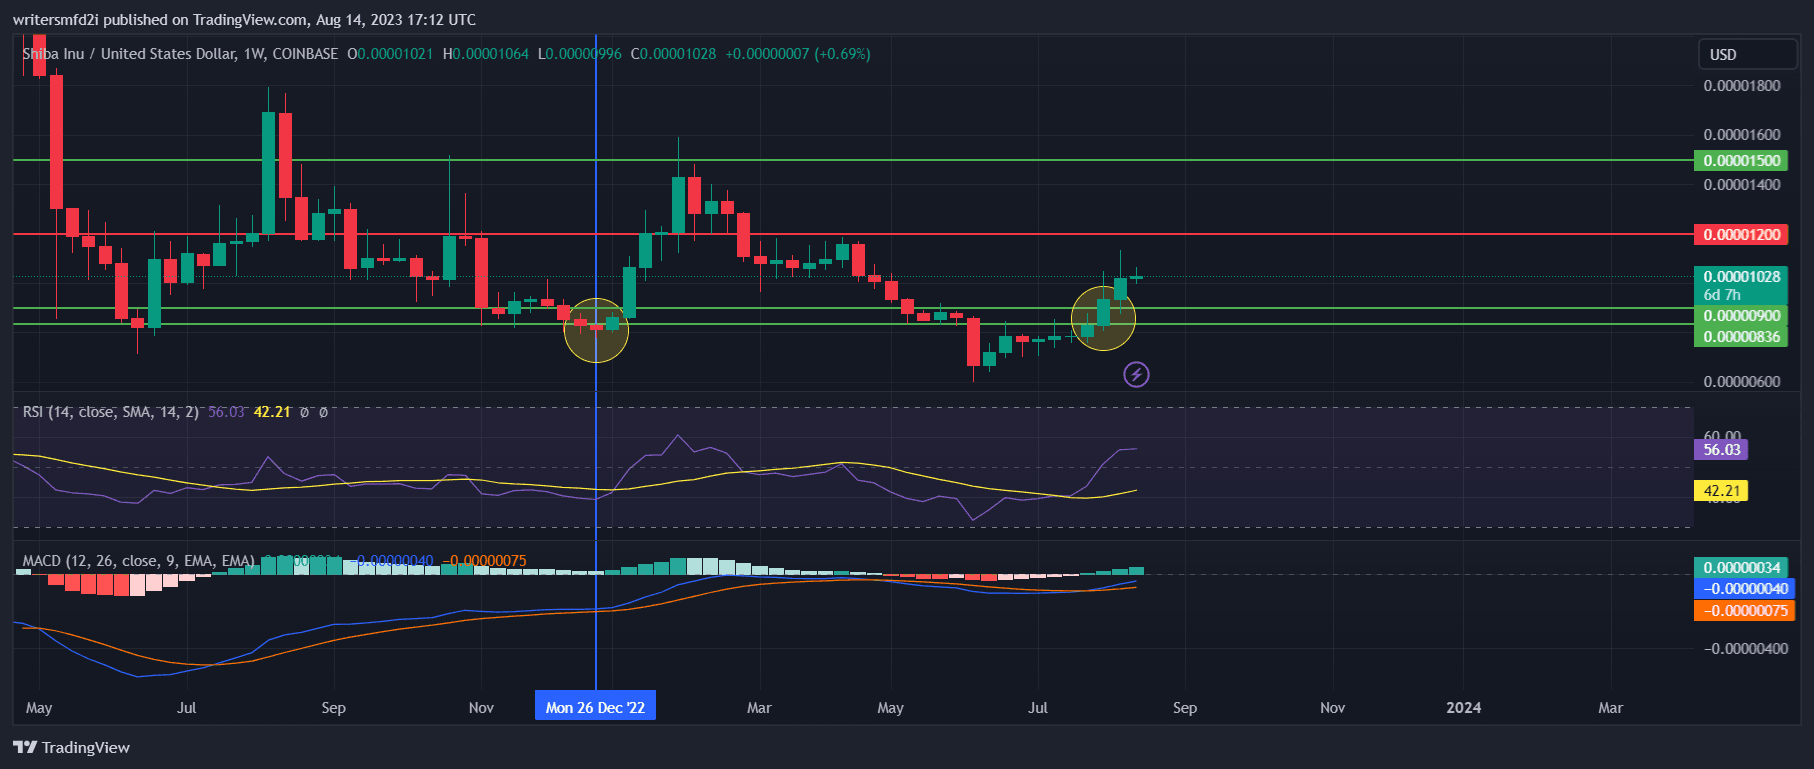Select the green 0.00001500 price axis label
Screen dimensions: 1814x769
(1742, 160)
